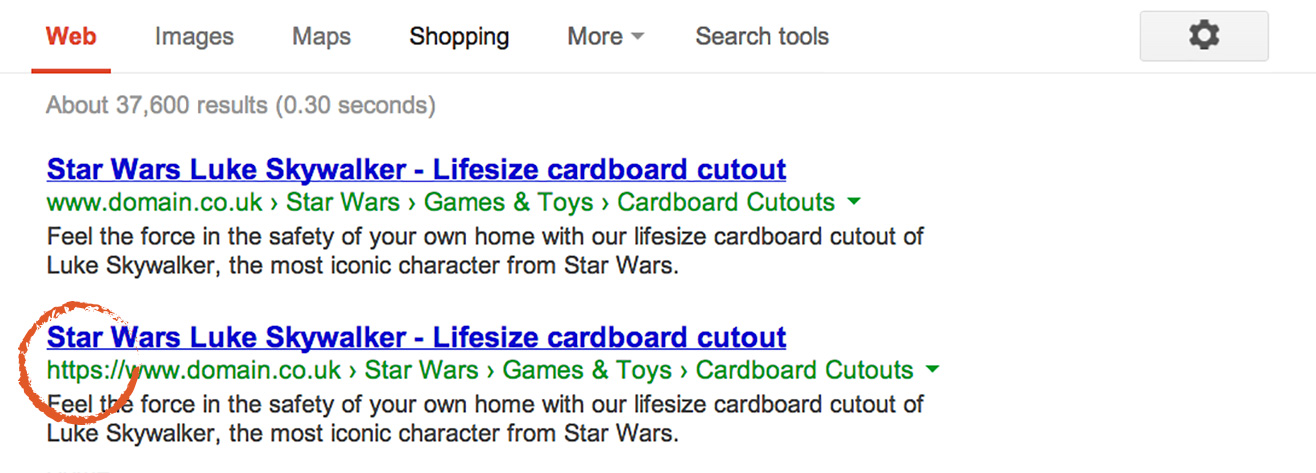
Task: Open the first Luke Skywalker cutout result title
Action: (x=416, y=168)
